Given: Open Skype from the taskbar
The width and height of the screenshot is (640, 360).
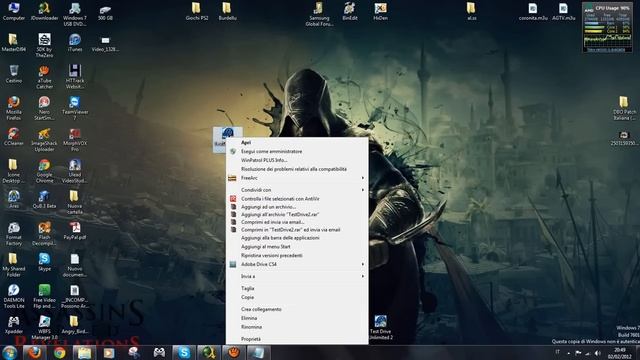Looking at the screenshot, I should [x=184, y=353].
